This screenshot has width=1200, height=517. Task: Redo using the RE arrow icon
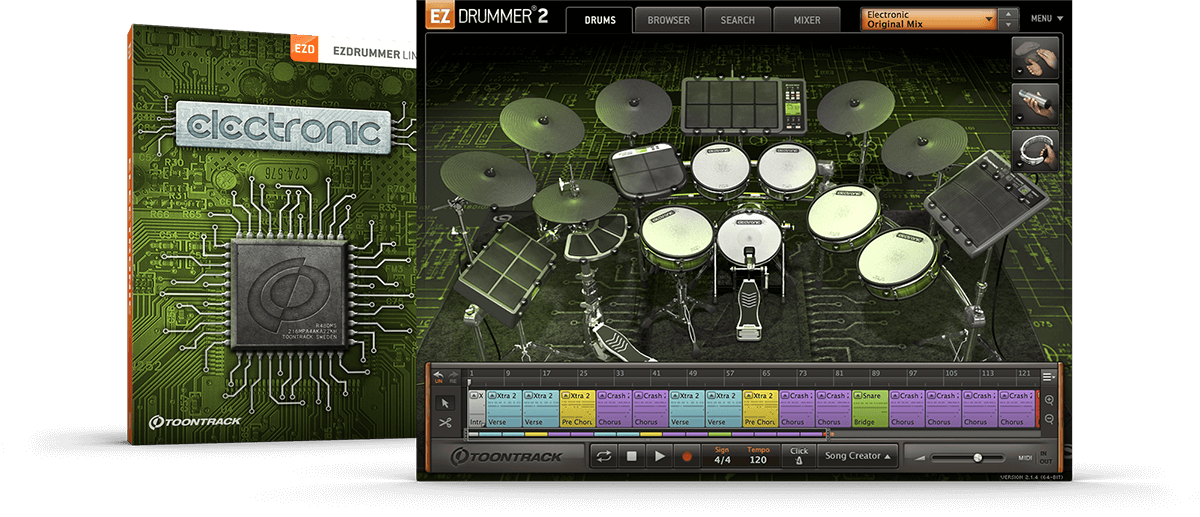pos(452,376)
